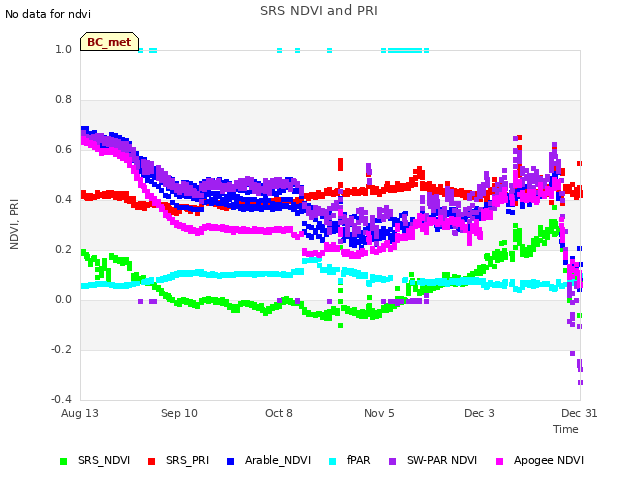Click the cyan fPAR legend swatch
The height and width of the screenshot is (480, 640).
point(333,461)
